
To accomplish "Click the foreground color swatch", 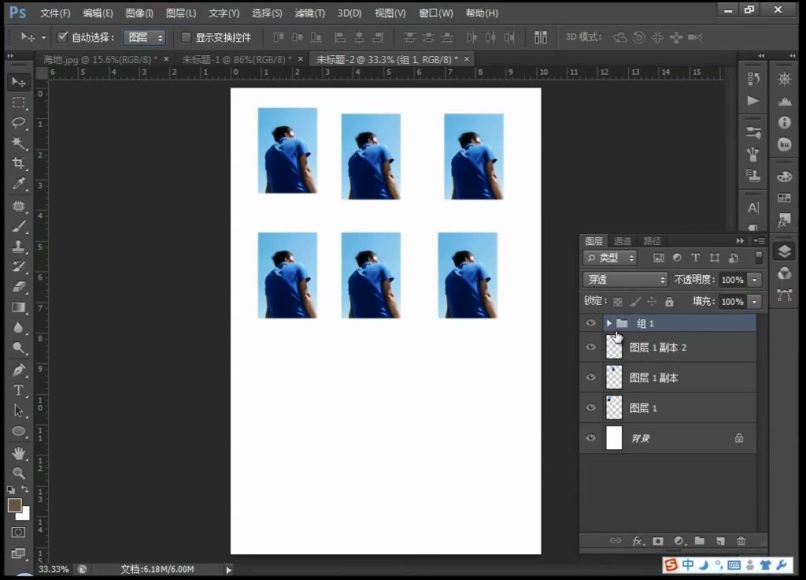I will pos(14,505).
